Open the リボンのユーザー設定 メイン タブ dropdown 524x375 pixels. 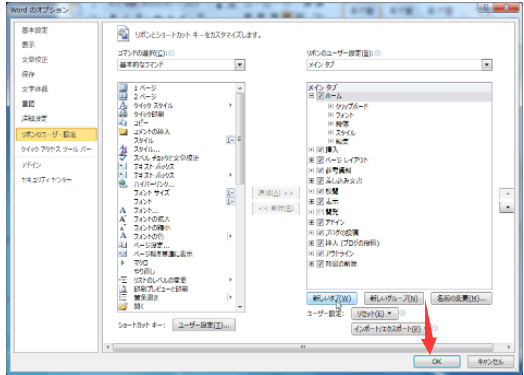point(487,65)
